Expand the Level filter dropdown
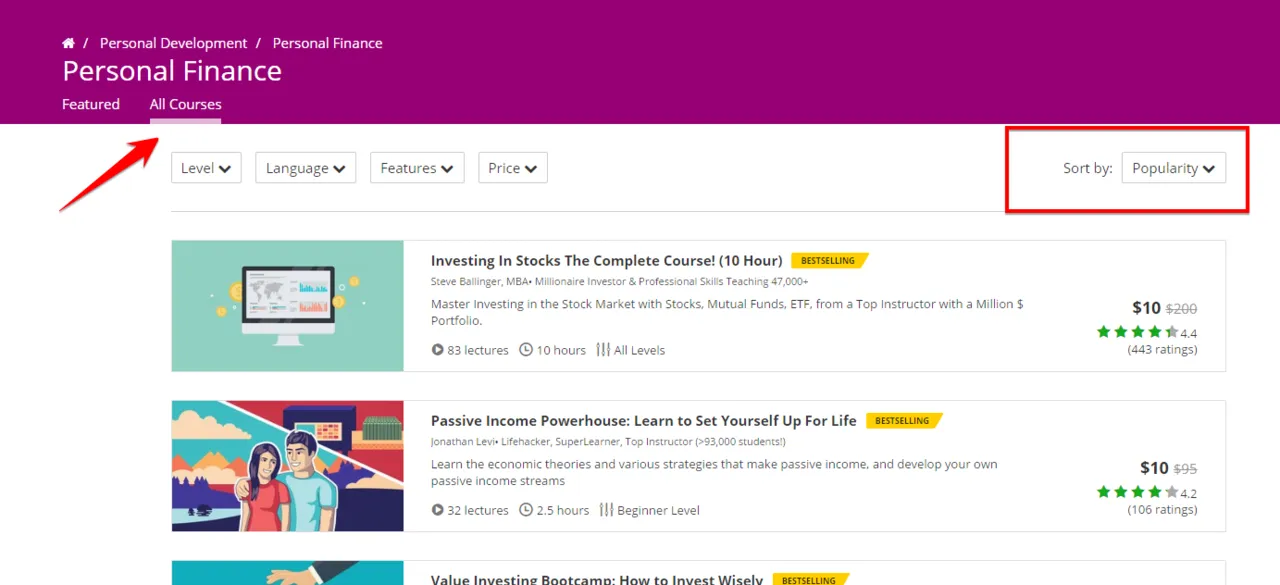The image size is (1280, 585). tap(206, 168)
